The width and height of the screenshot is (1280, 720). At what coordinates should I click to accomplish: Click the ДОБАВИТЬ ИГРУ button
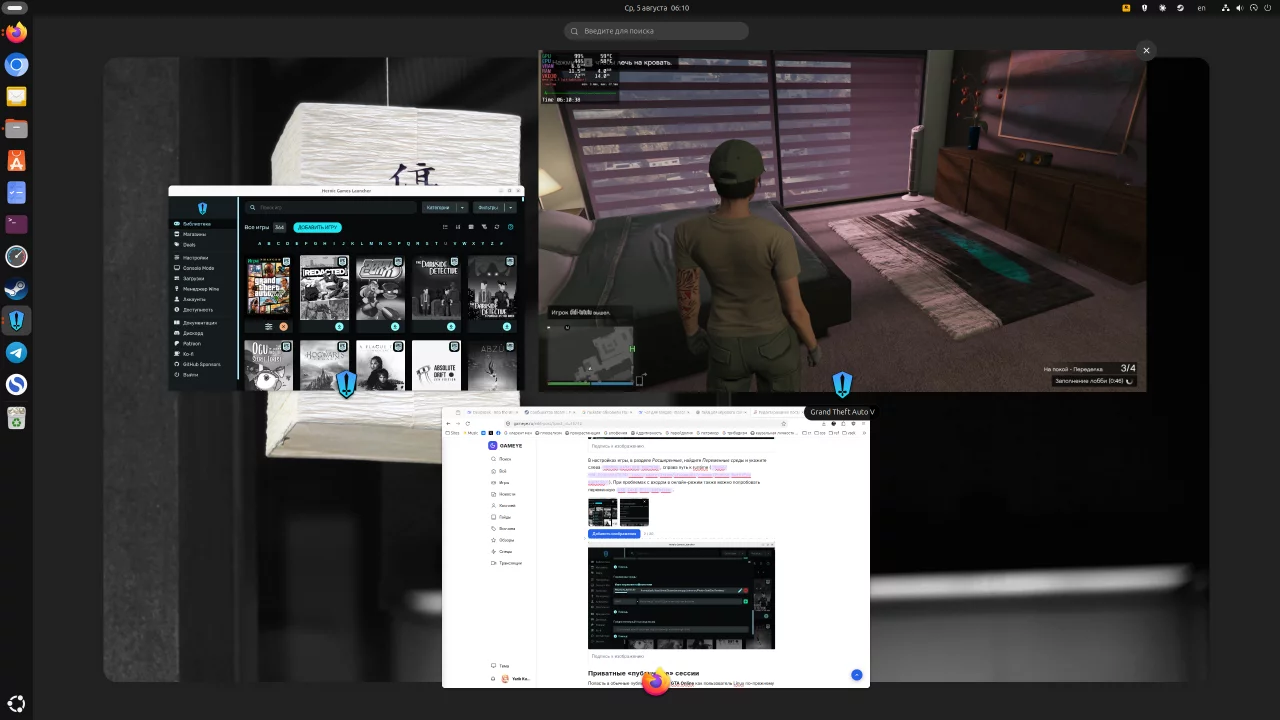[x=317, y=227]
